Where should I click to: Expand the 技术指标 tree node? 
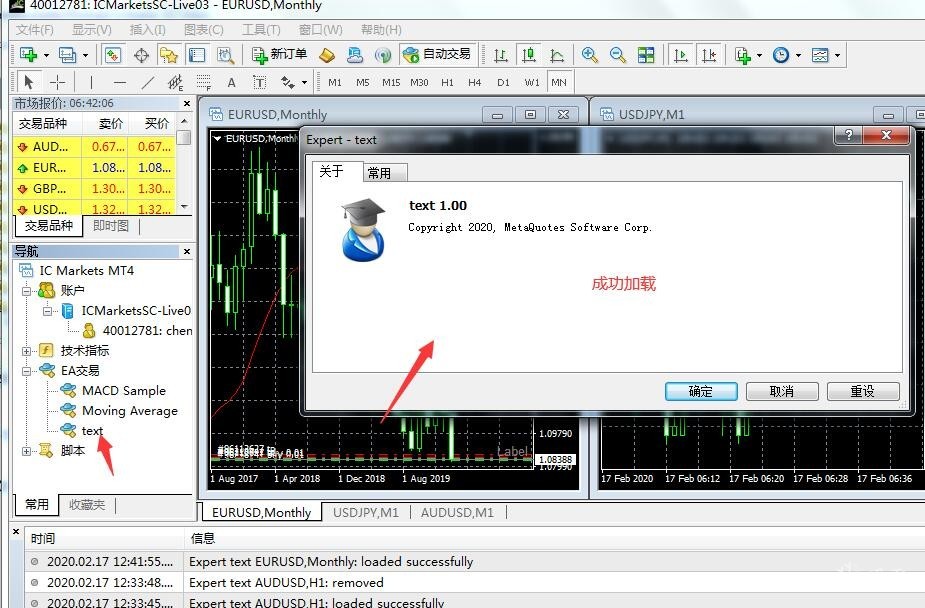tap(27, 351)
